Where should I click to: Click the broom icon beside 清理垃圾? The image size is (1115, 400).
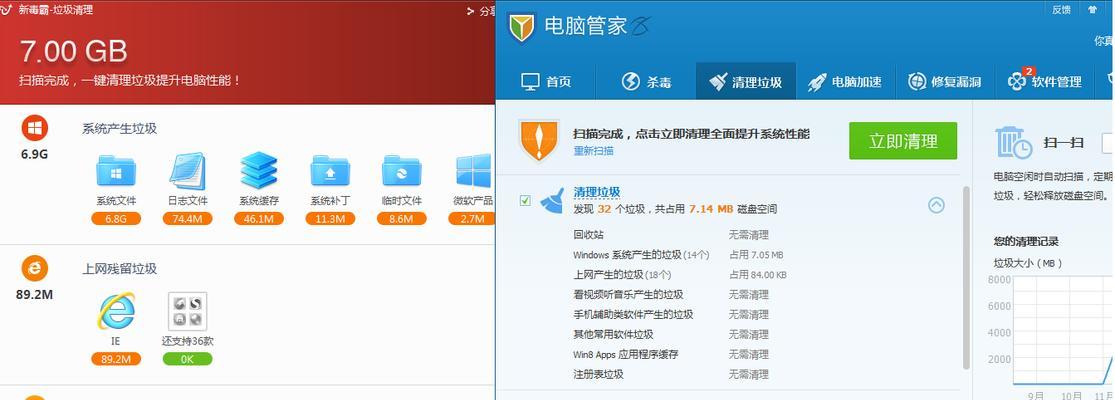(x=553, y=200)
